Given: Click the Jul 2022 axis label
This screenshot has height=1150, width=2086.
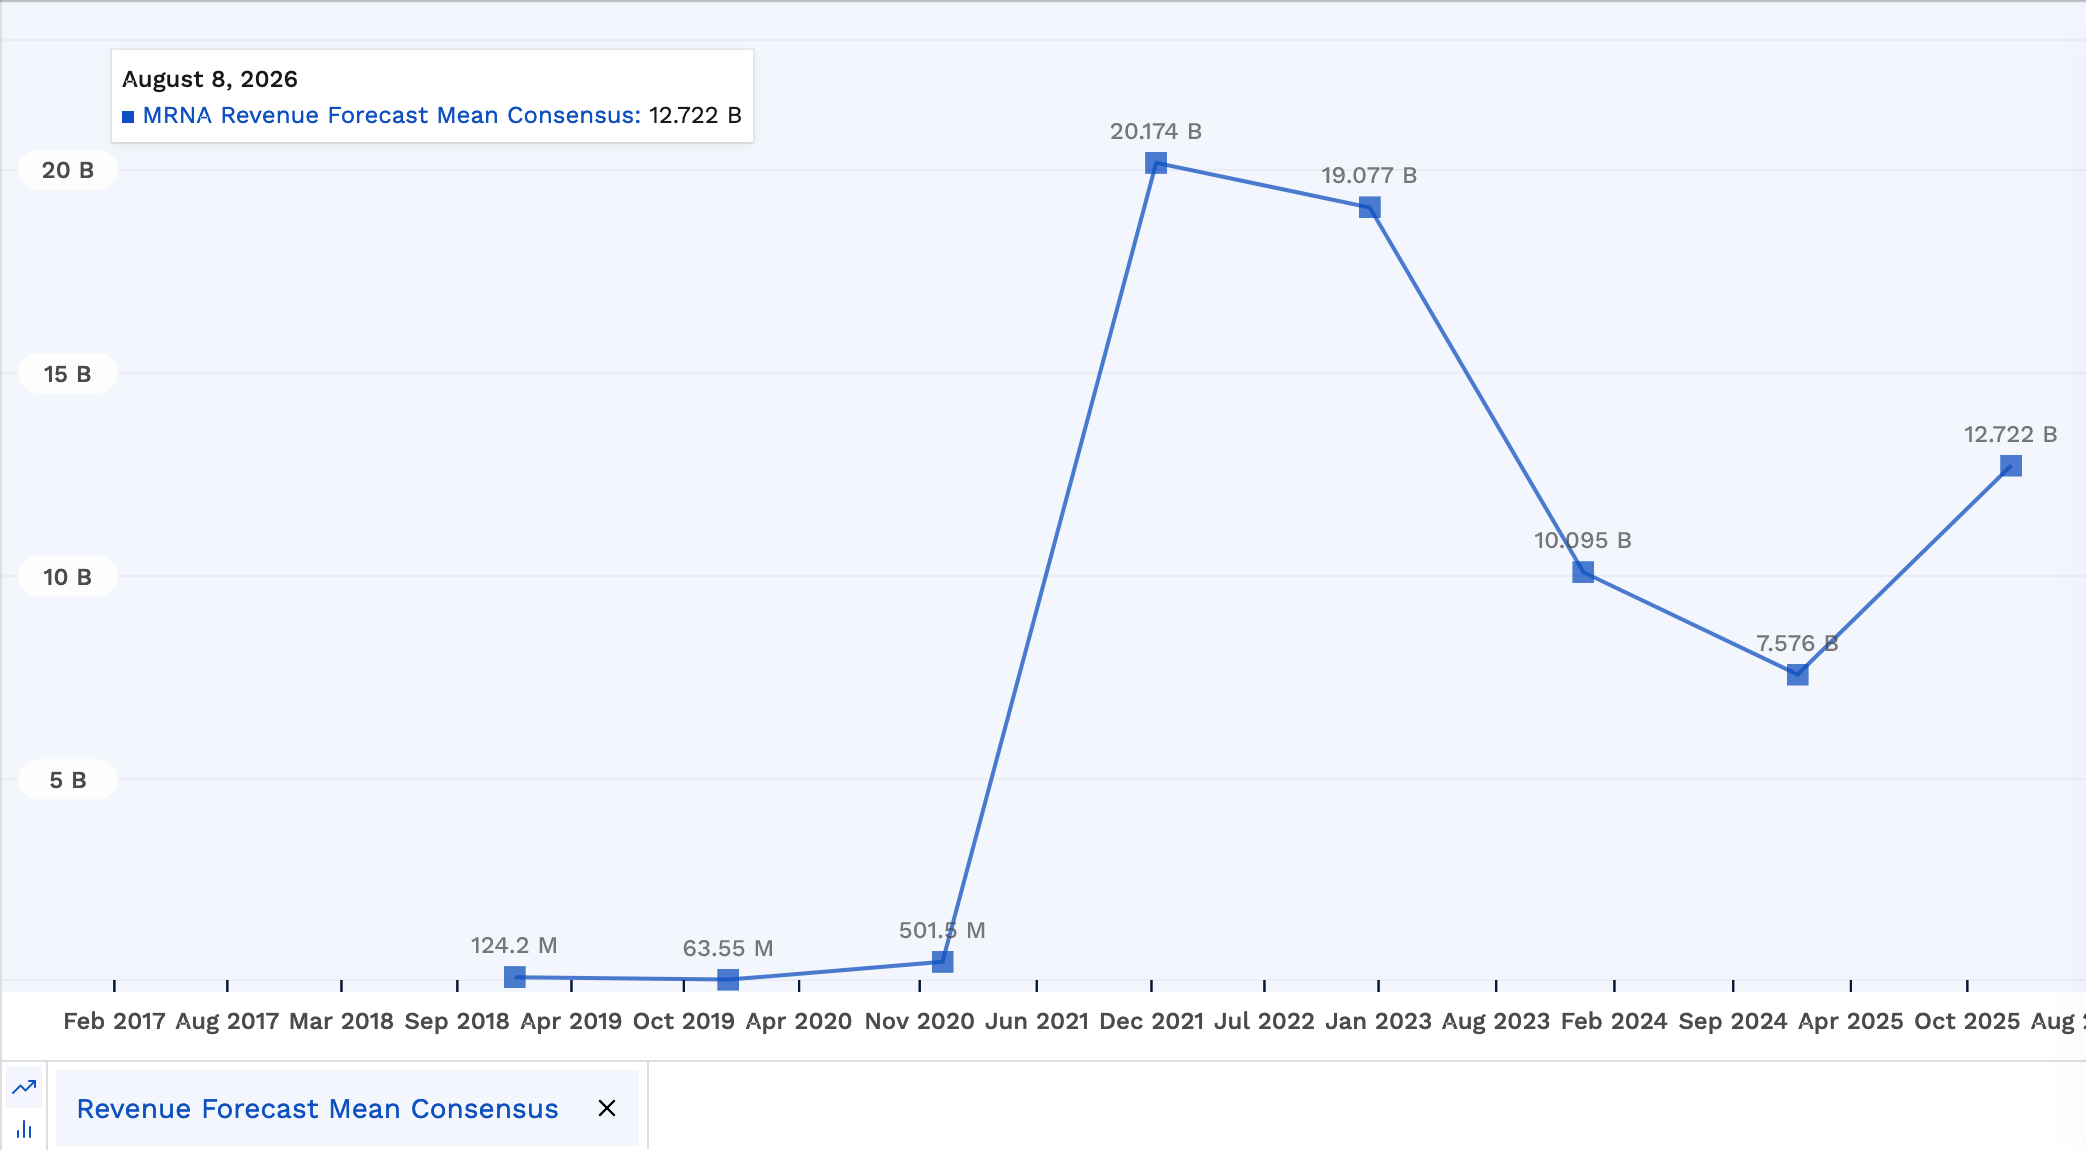Looking at the screenshot, I should pyautogui.click(x=1264, y=1021).
